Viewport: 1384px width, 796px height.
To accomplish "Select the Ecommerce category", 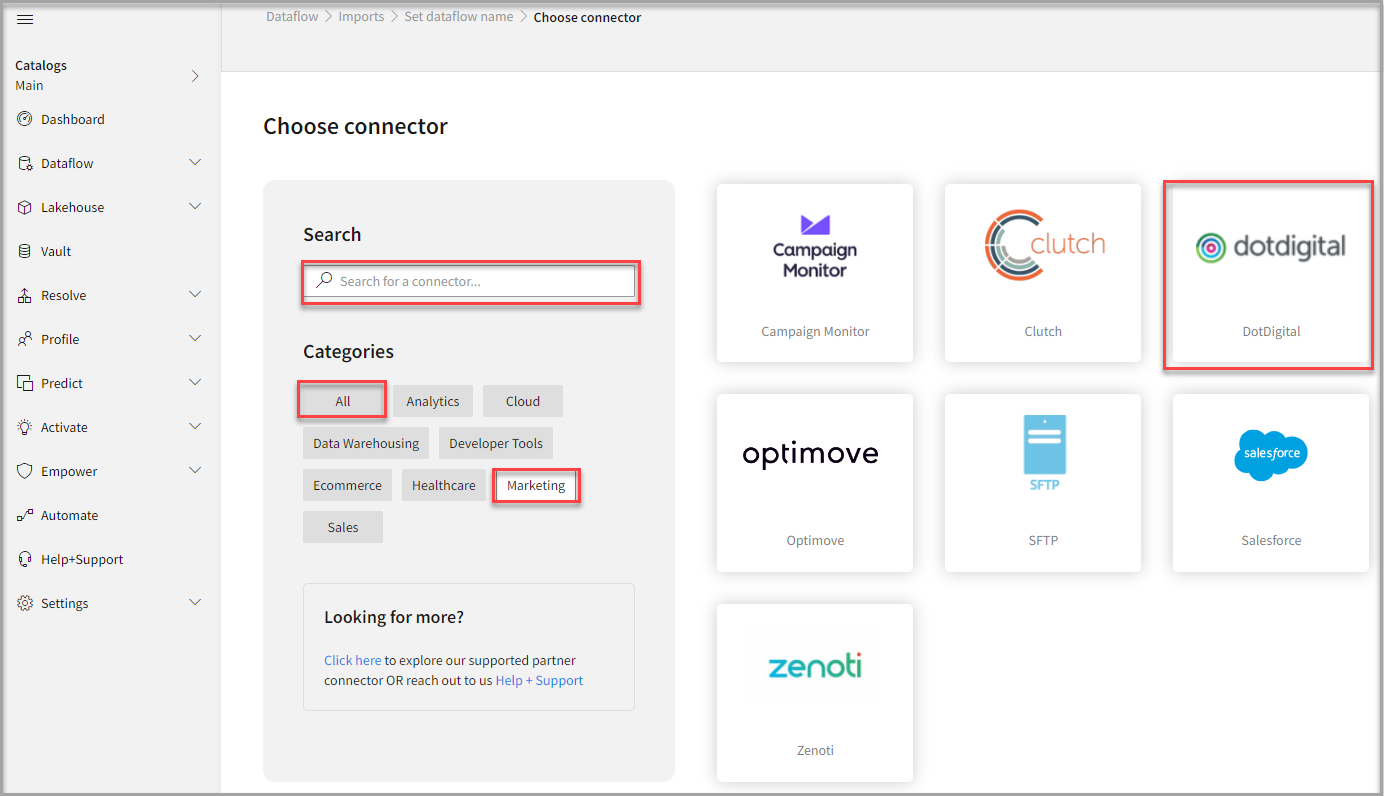I will pyautogui.click(x=347, y=485).
